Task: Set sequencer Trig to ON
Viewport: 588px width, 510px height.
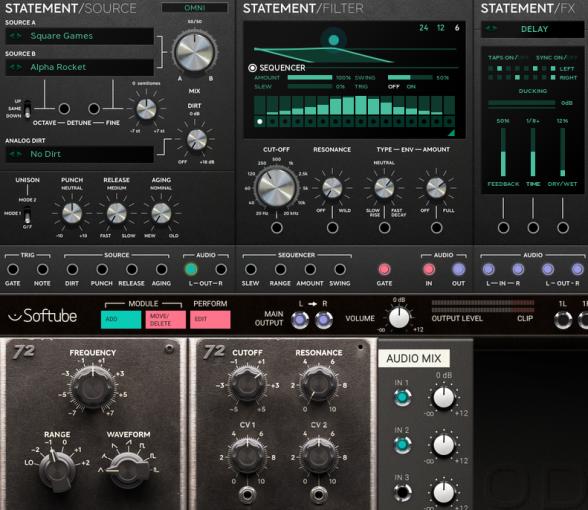Action: [x=411, y=87]
